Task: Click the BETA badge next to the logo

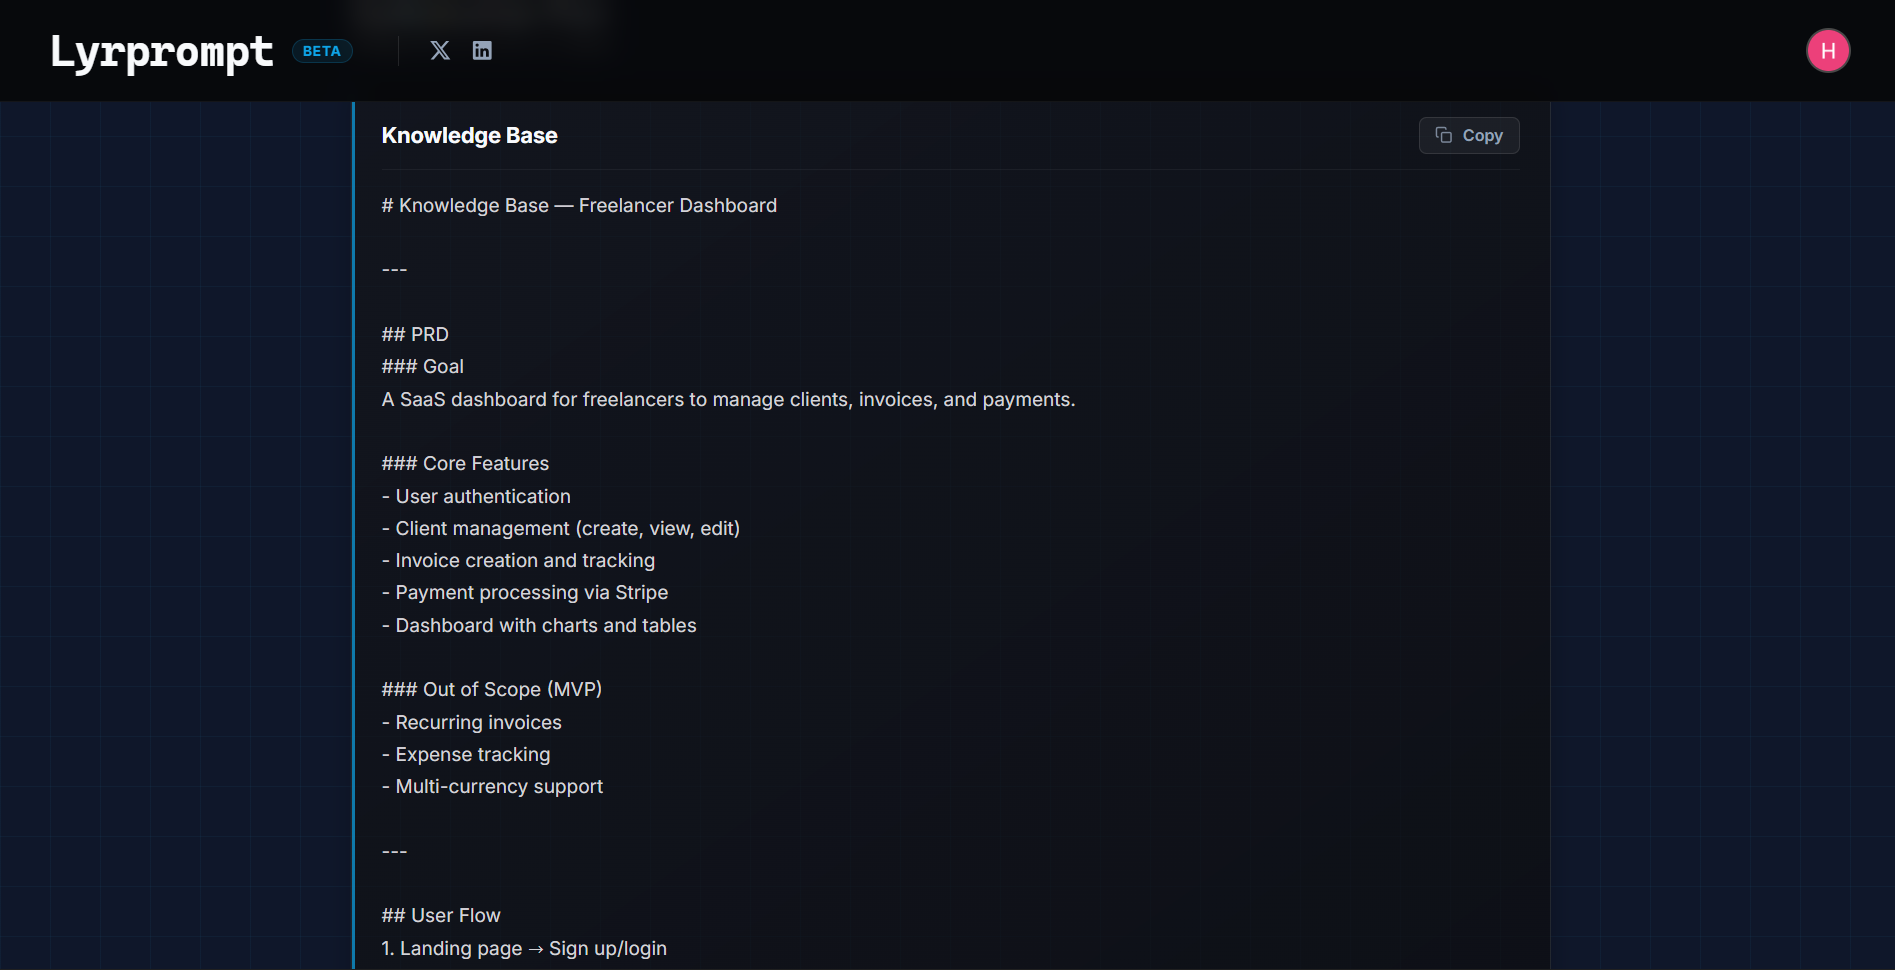Action: [322, 50]
